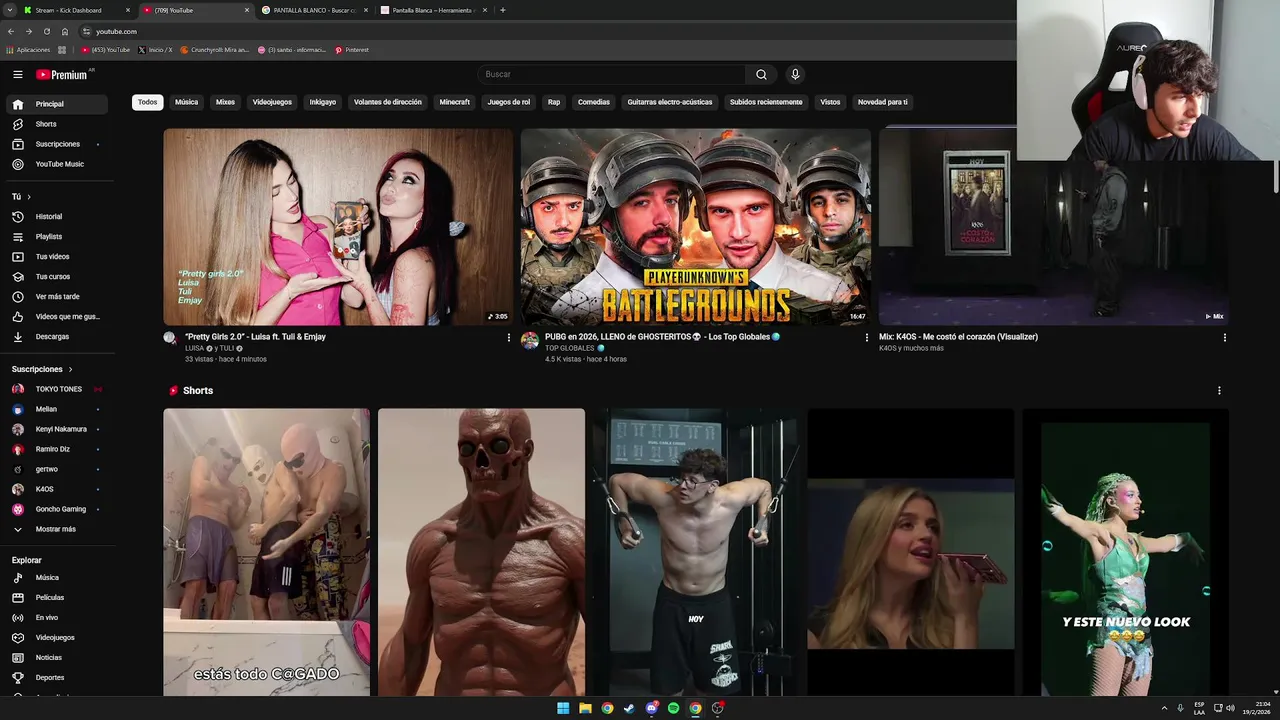This screenshot has width=1280, height=720.
Task: Open YouTube Music from sidebar
Action: tap(56, 164)
